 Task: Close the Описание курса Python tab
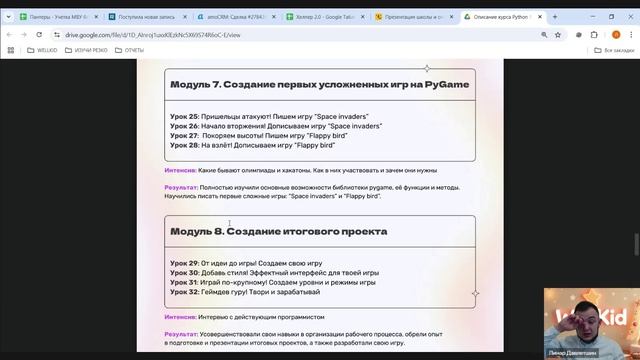point(540,17)
